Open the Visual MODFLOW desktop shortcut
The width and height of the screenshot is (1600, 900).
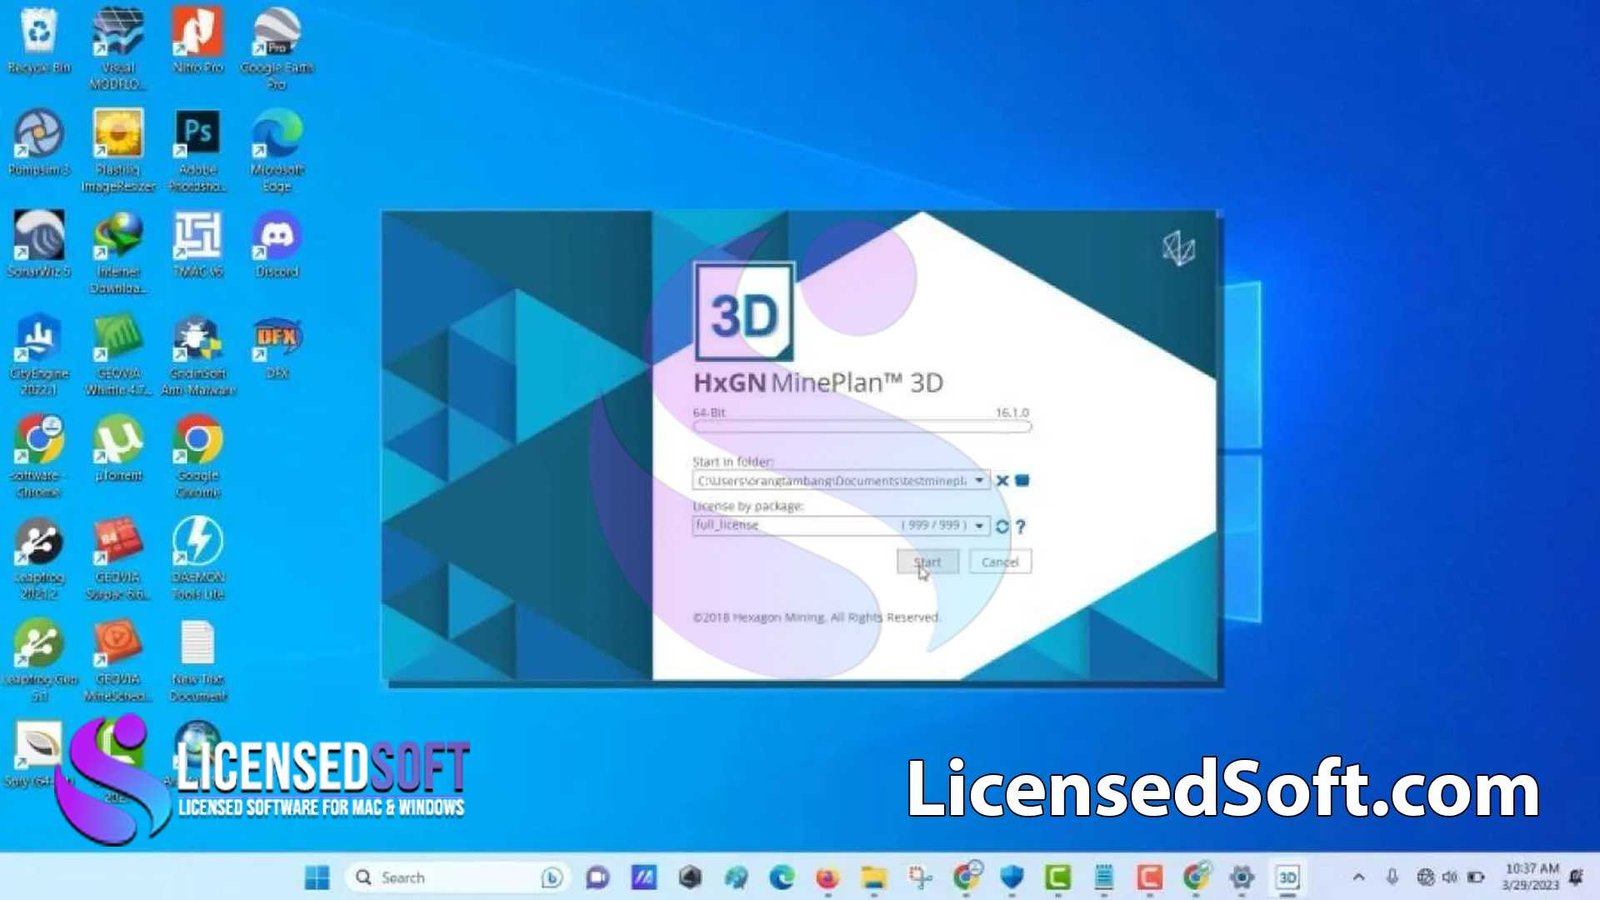pyautogui.click(x=118, y=47)
